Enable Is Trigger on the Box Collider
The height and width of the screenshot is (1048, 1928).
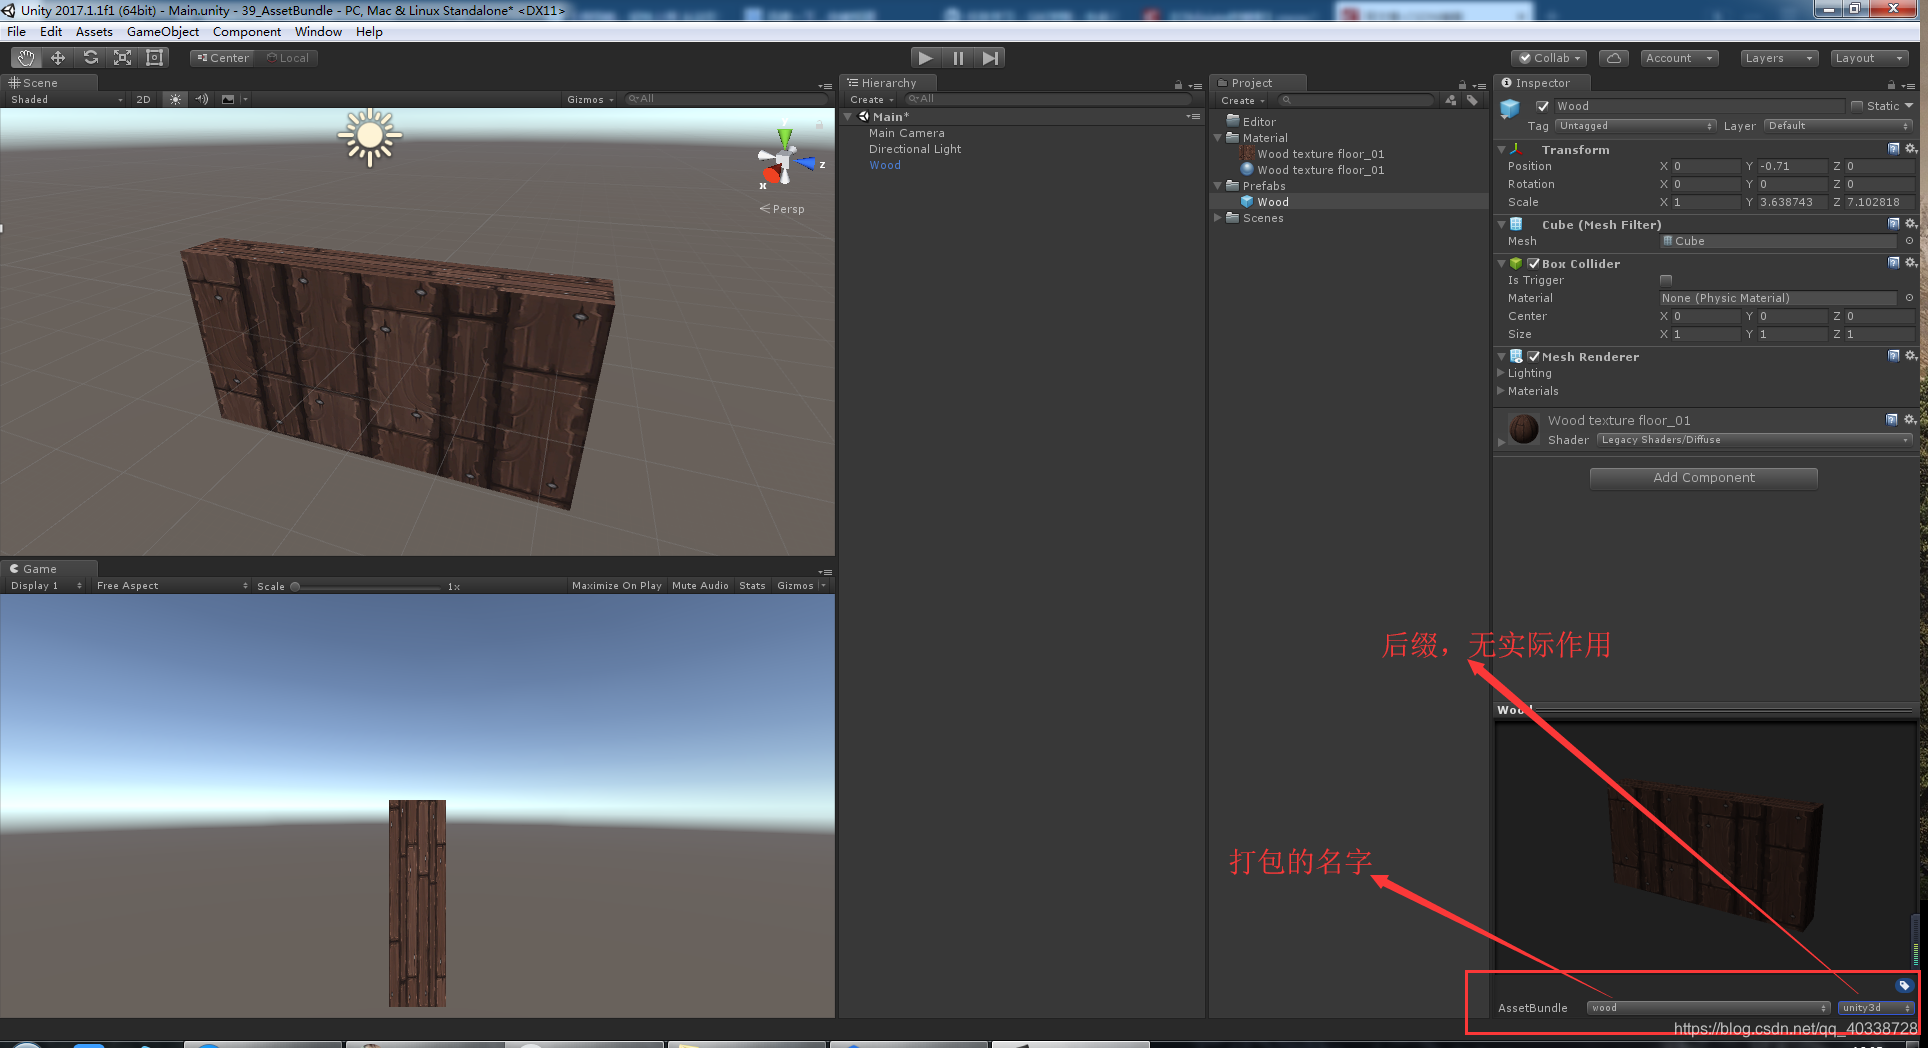point(1666,280)
